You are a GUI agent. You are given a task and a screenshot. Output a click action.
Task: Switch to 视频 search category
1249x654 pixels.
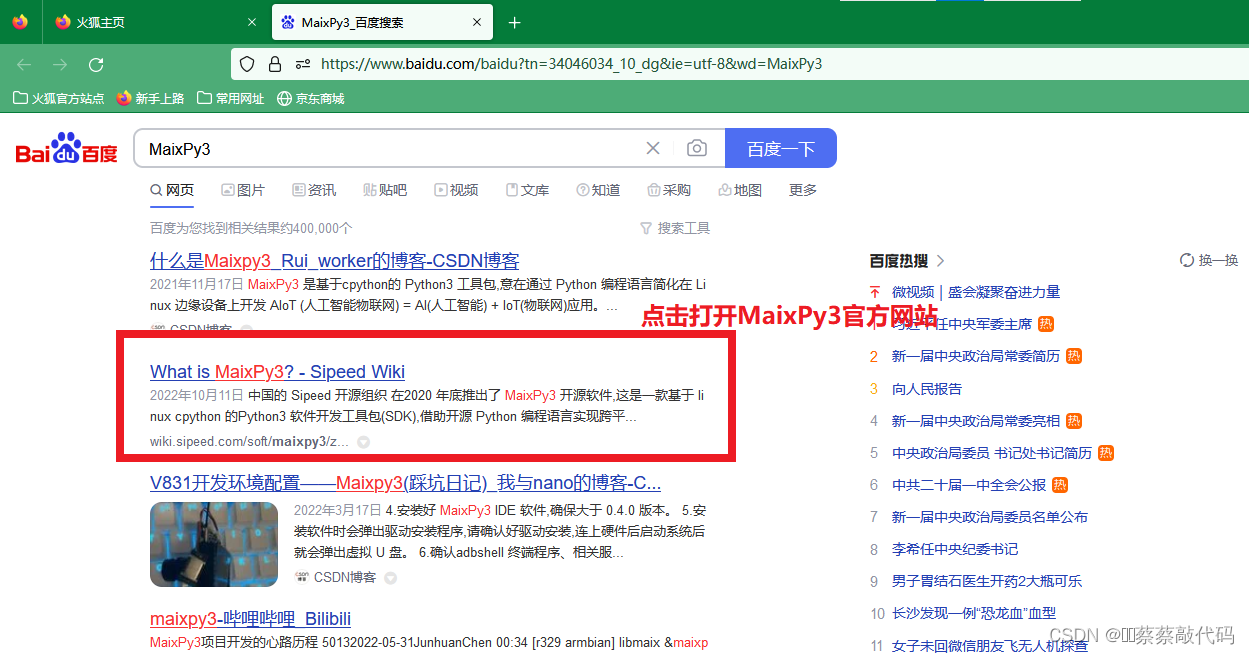pos(456,190)
